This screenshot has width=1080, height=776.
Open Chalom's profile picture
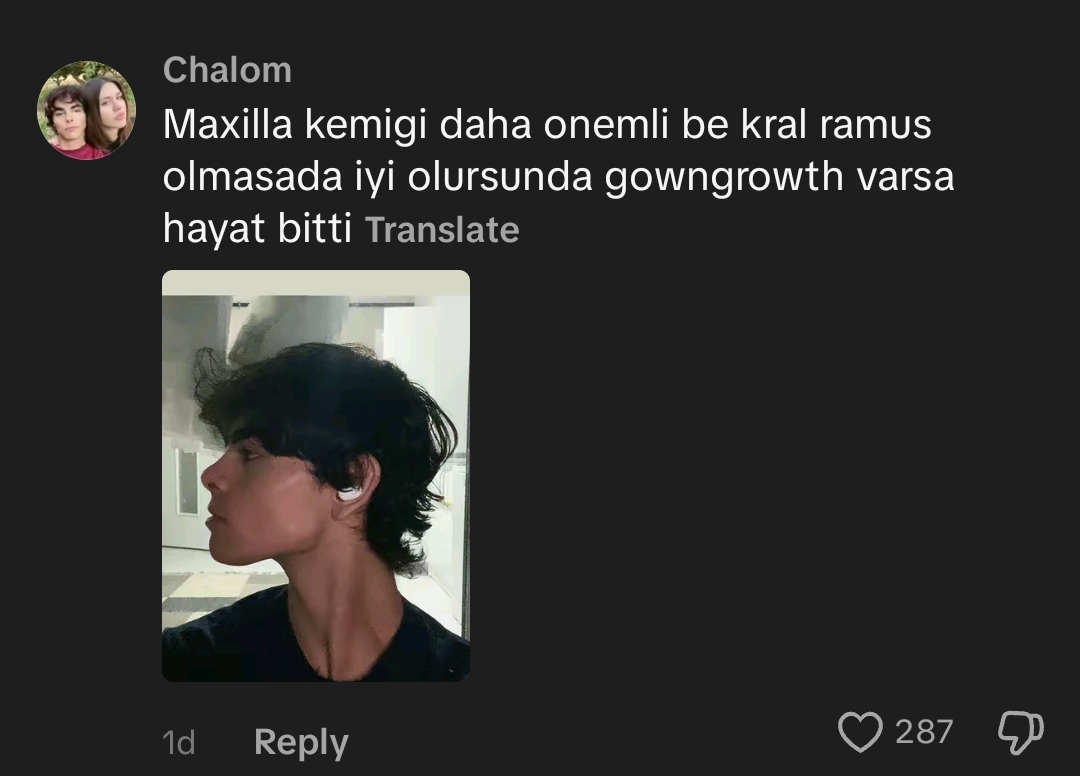86,110
